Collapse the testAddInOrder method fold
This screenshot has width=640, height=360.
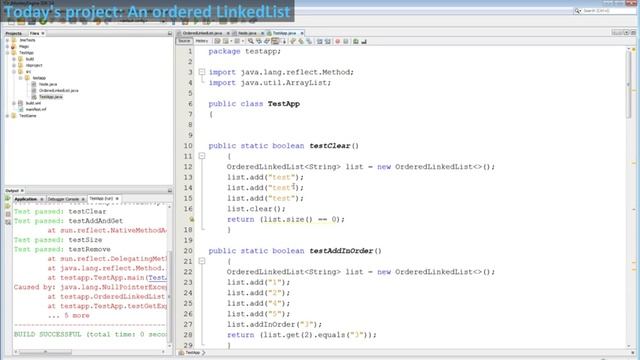click(x=202, y=261)
